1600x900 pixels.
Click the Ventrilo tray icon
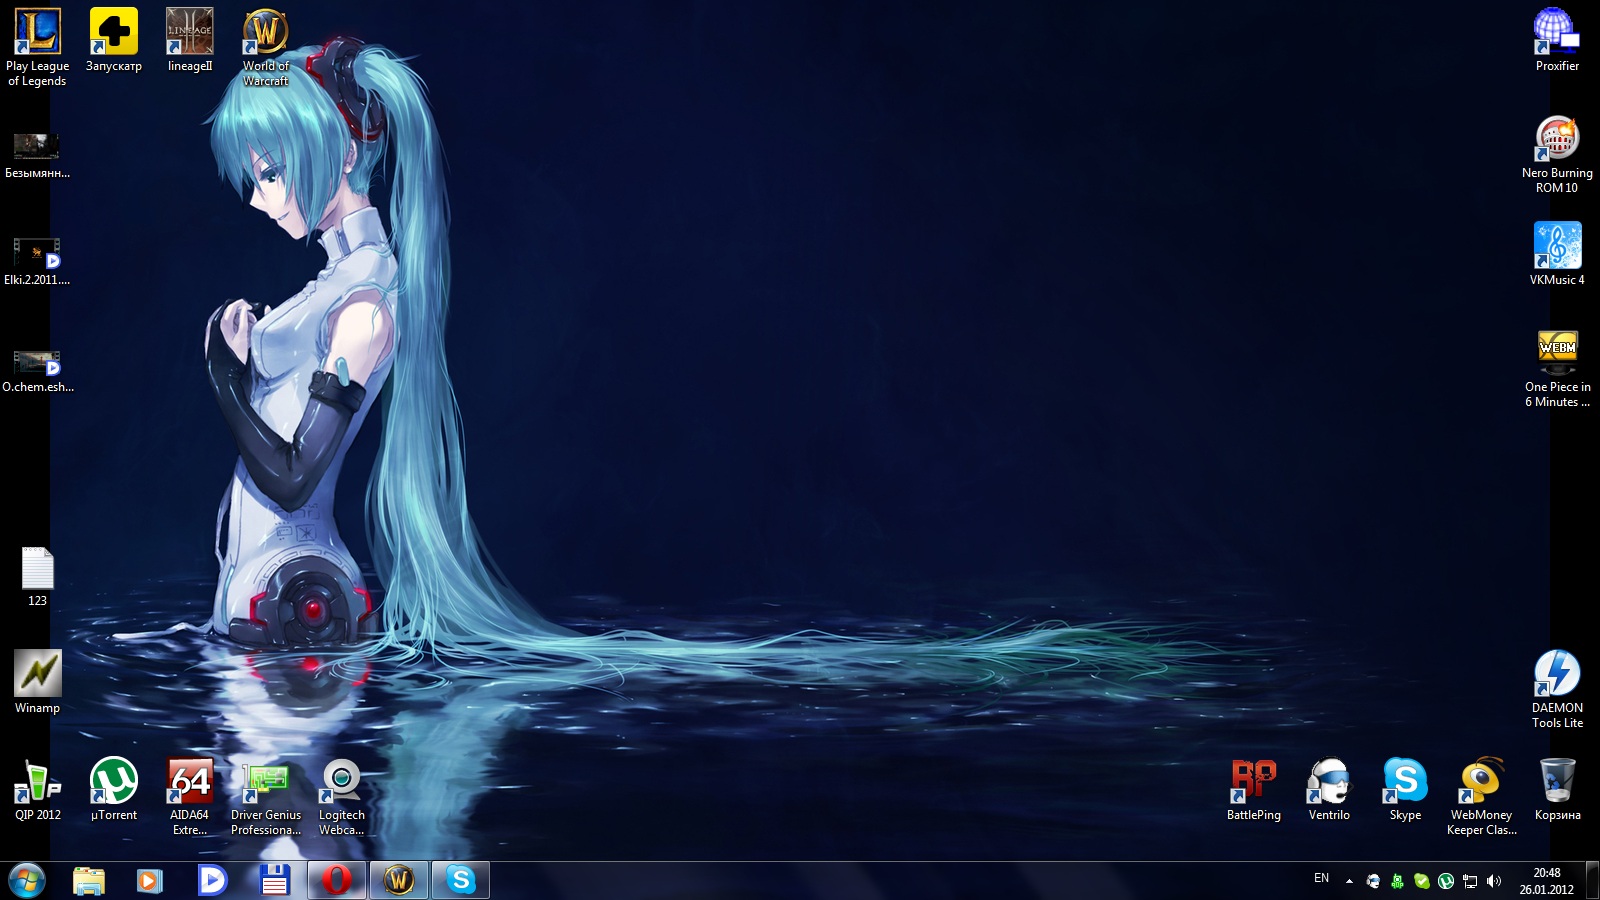pyautogui.click(x=1373, y=881)
